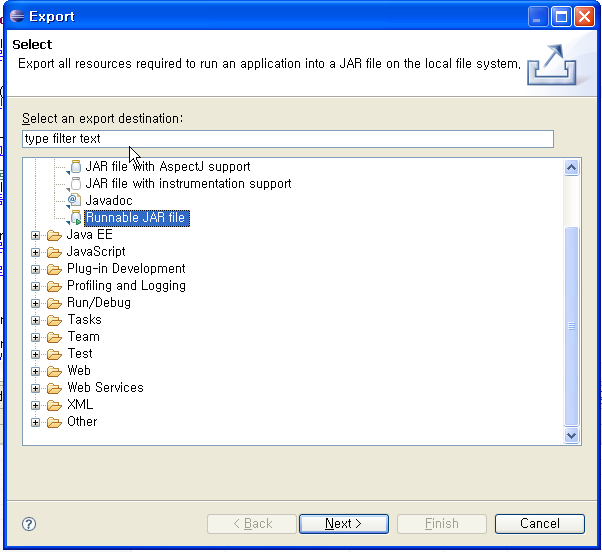This screenshot has height=552, width=602.
Task: Expand the Test category
Action: coord(35,354)
